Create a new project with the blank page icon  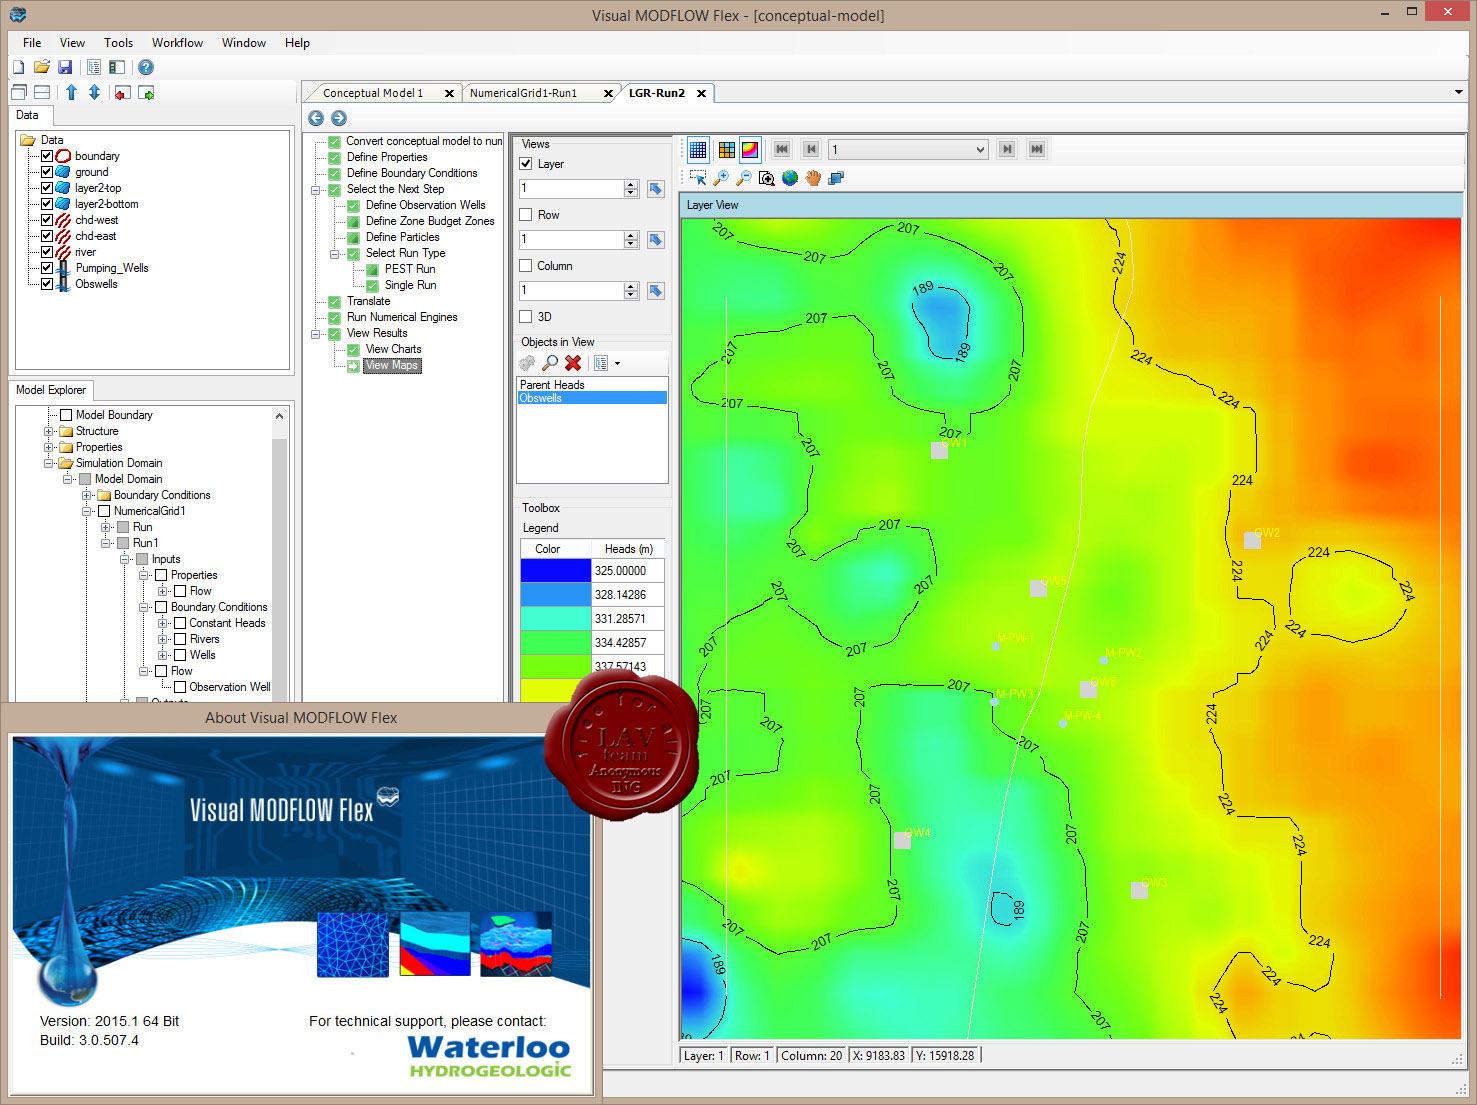click(x=19, y=67)
